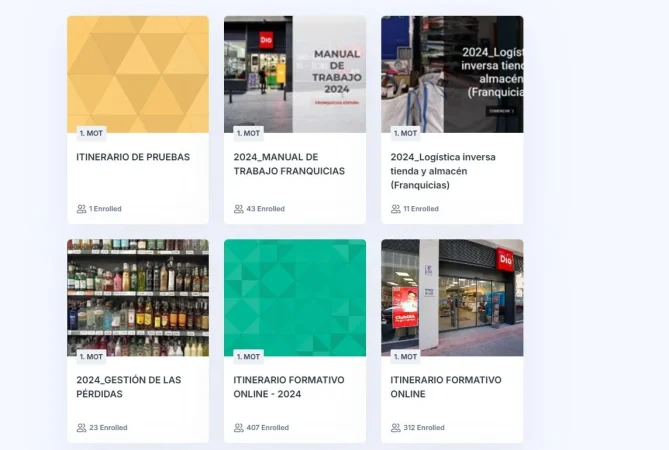Click the people icon beside 312 Enrolled
The height and width of the screenshot is (450, 669).
(396, 427)
